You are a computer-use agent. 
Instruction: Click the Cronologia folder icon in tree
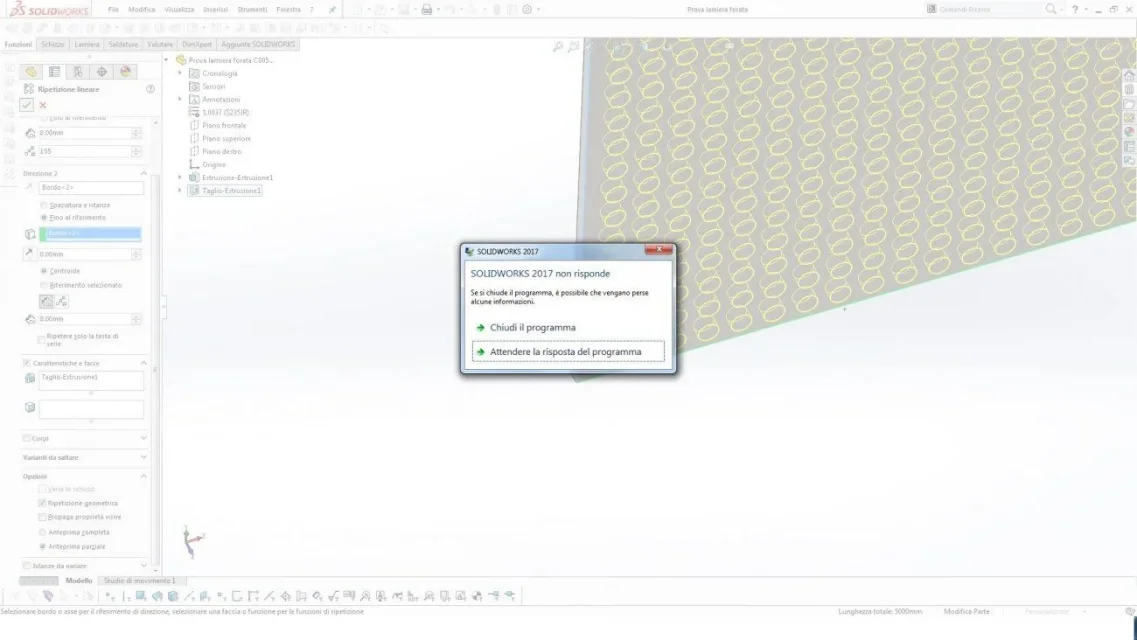pyautogui.click(x=194, y=73)
